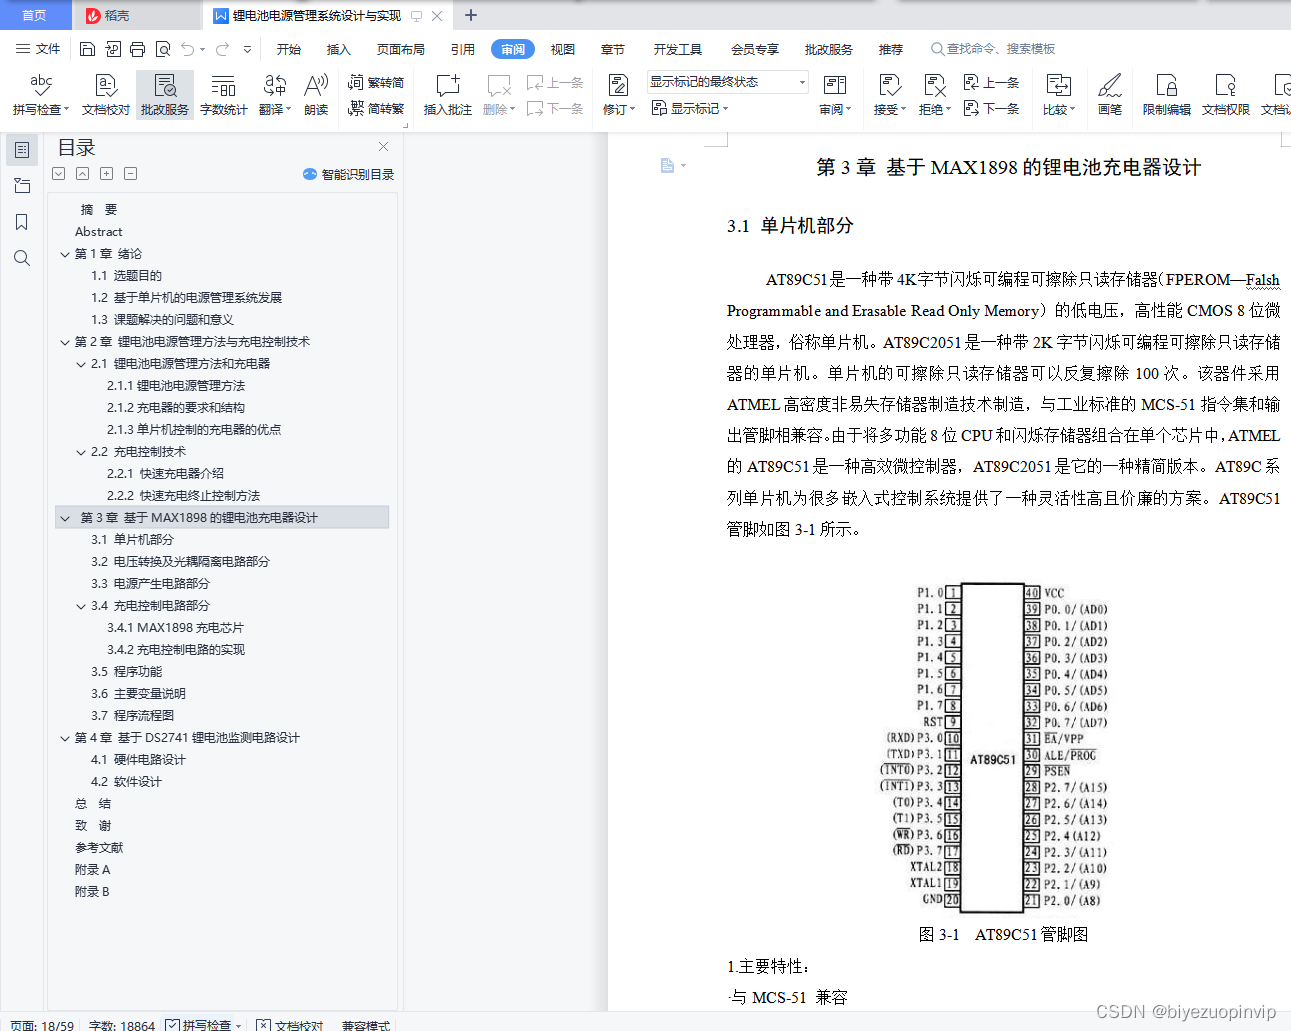Open a new document tab
Screen dimensions: 1291x1031
[471, 15]
